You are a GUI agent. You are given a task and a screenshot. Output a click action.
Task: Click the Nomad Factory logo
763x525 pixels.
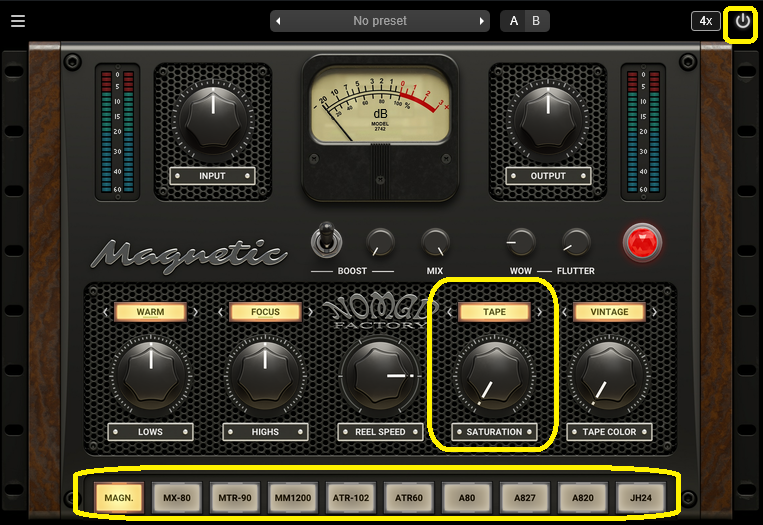(380, 311)
